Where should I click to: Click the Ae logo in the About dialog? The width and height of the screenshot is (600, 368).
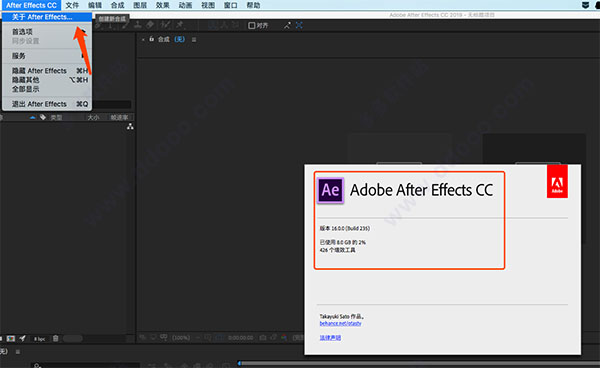[x=331, y=190]
